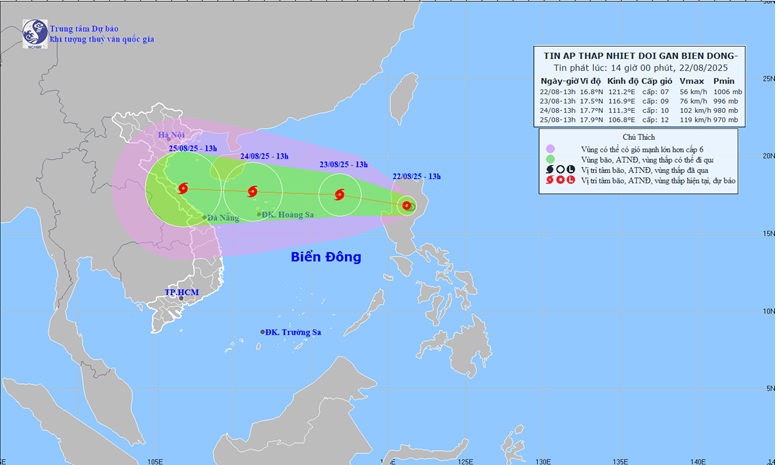Select the 22/08-13h row in the forecast table
Image resolution: width=776 pixels, height=465 pixels.
point(640,90)
